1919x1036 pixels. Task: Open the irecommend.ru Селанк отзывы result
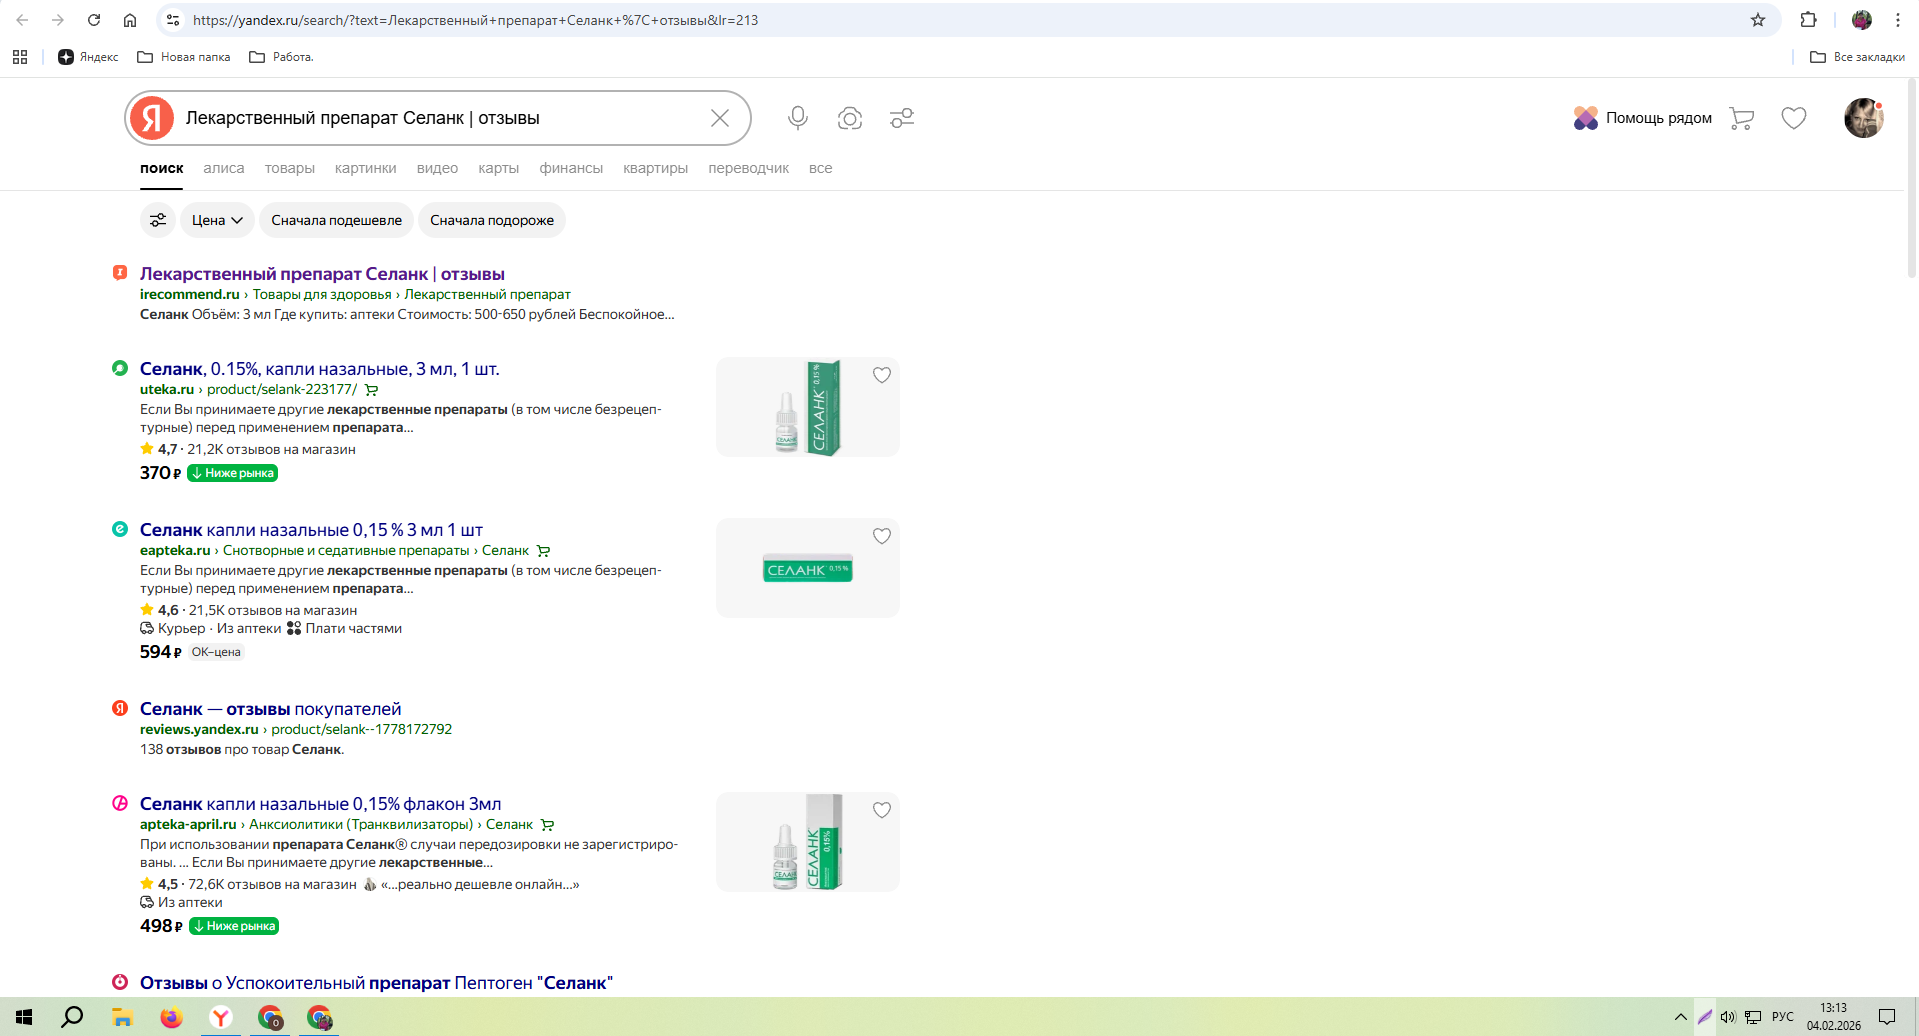coord(322,274)
